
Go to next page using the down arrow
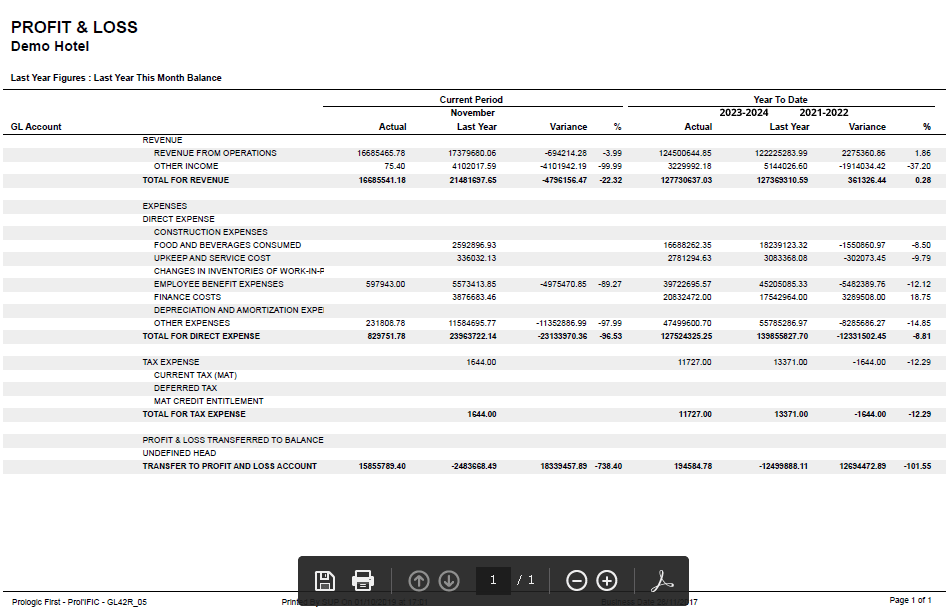click(x=449, y=581)
